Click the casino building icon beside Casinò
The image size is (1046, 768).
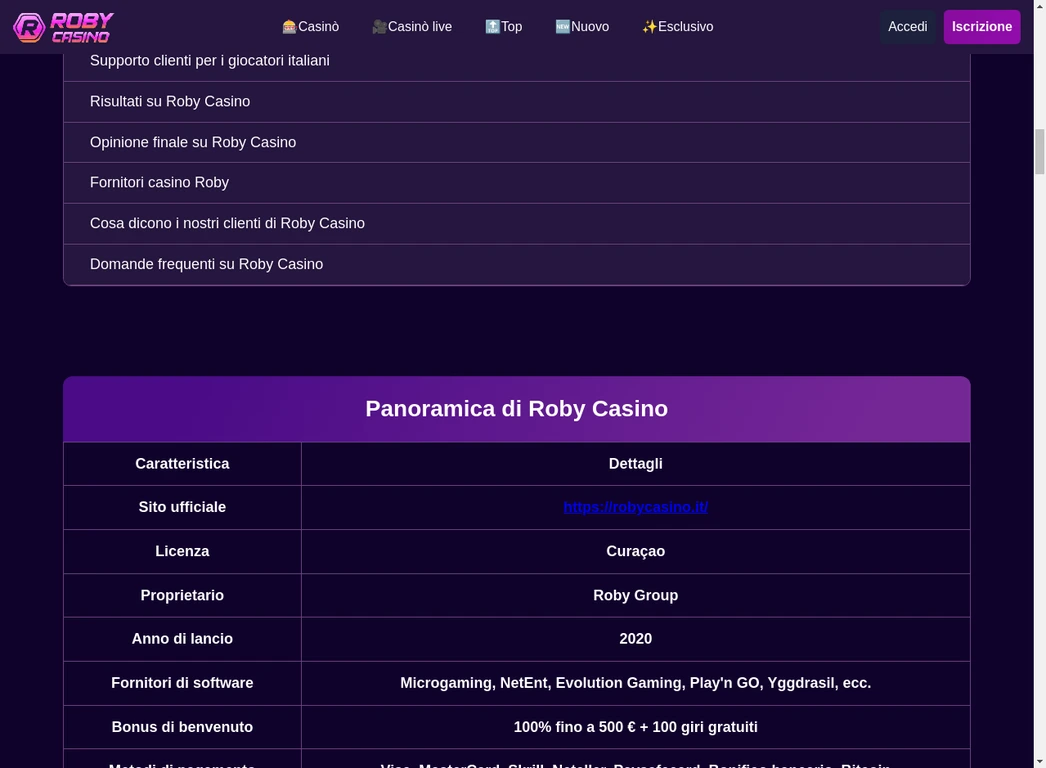[288, 26]
